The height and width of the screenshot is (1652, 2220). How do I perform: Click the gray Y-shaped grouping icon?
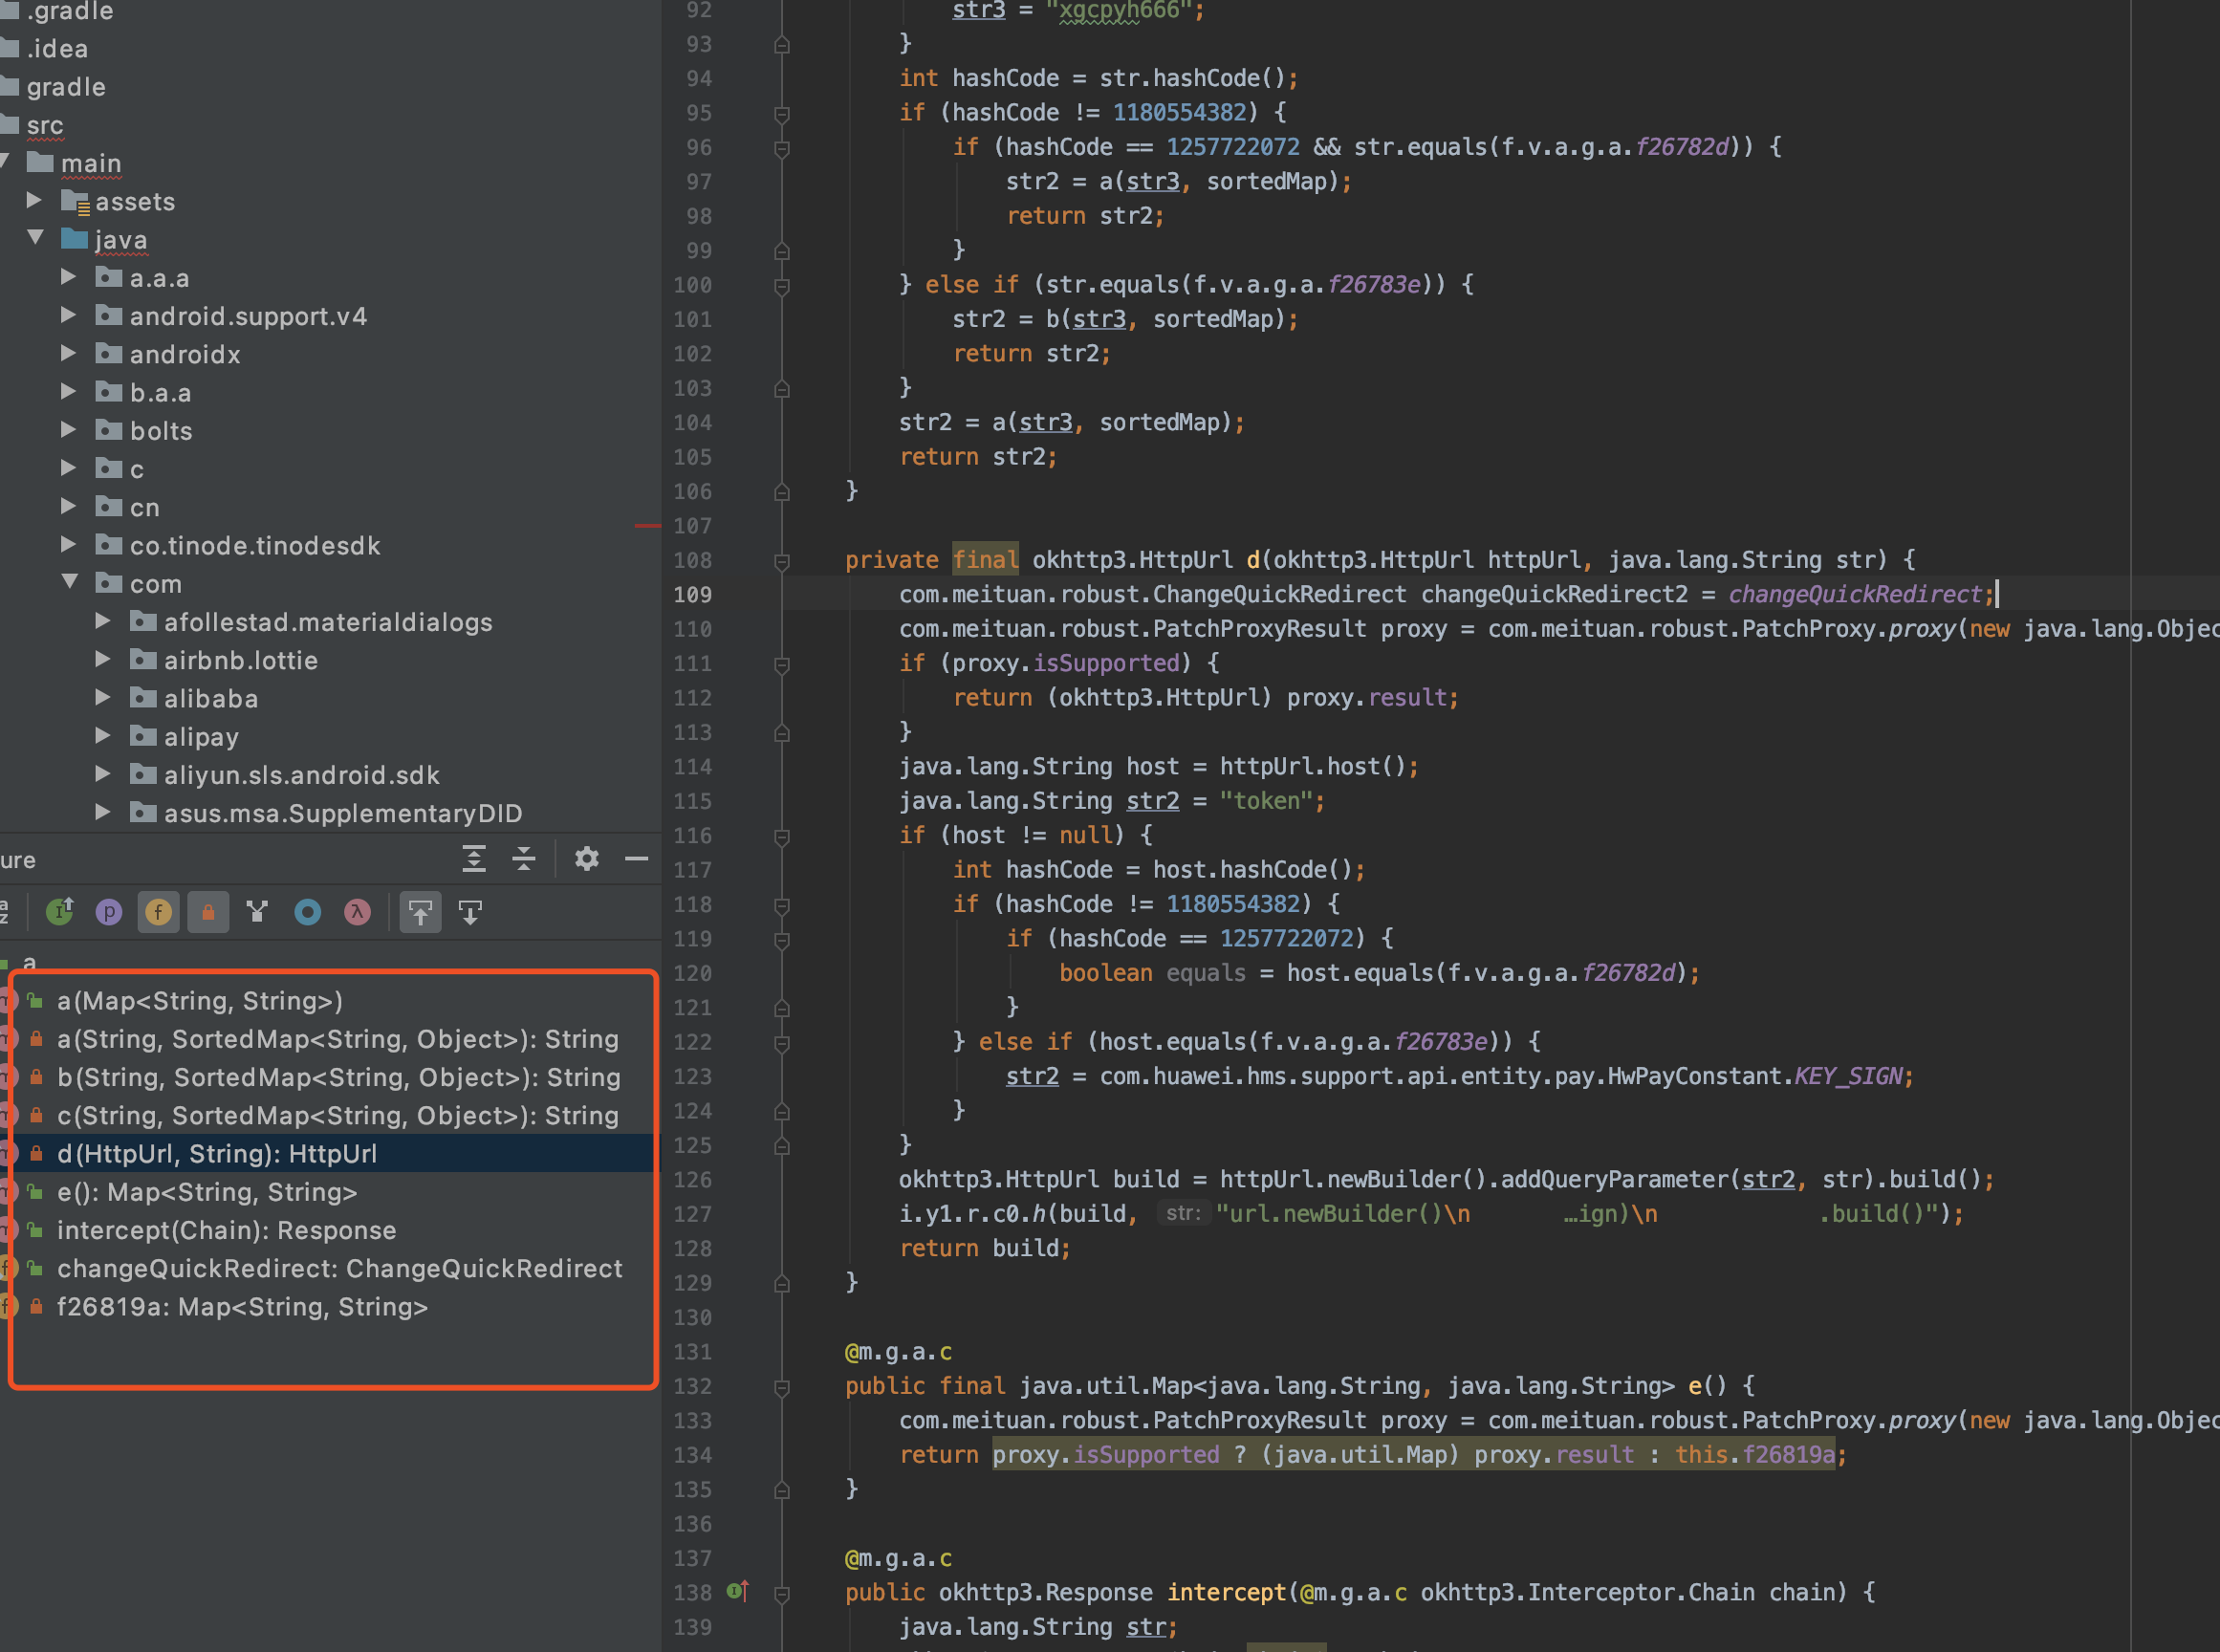[x=258, y=912]
